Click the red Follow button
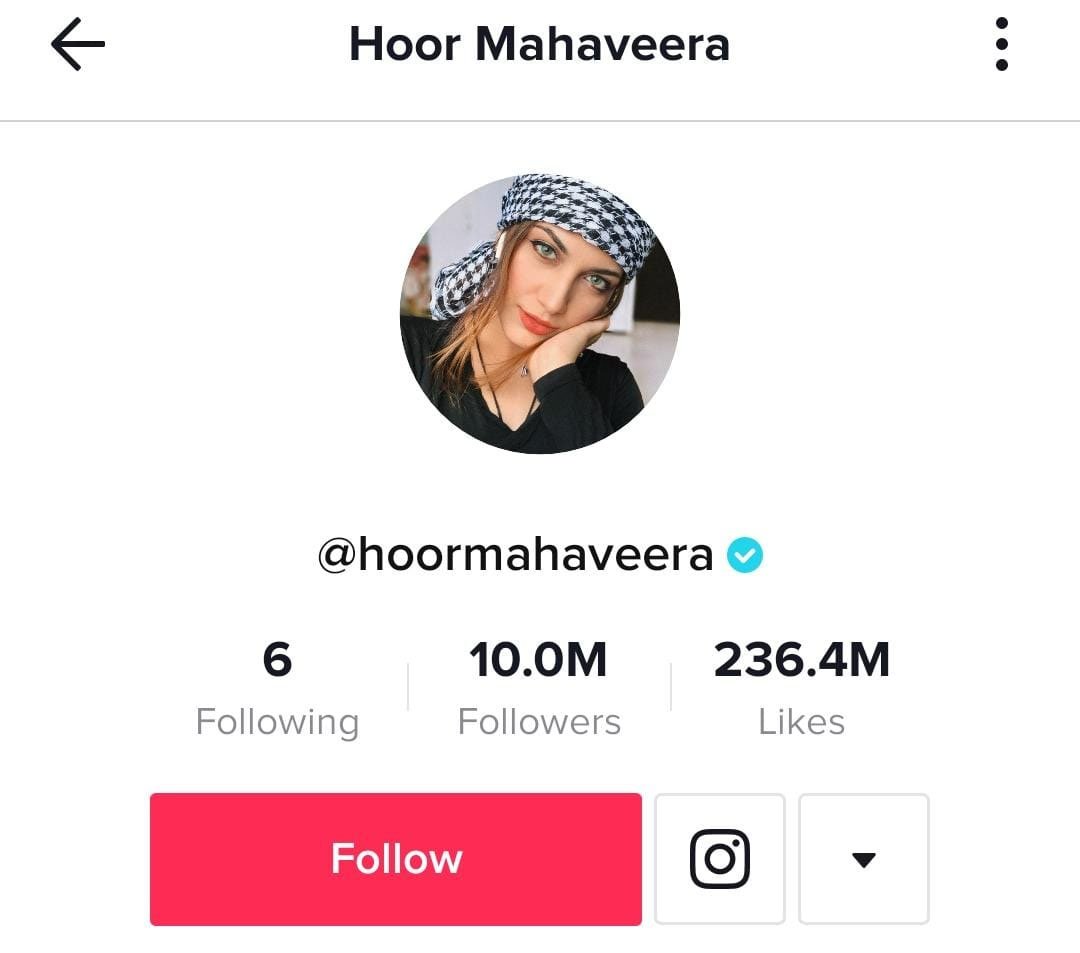This screenshot has width=1080, height=953. coord(396,859)
